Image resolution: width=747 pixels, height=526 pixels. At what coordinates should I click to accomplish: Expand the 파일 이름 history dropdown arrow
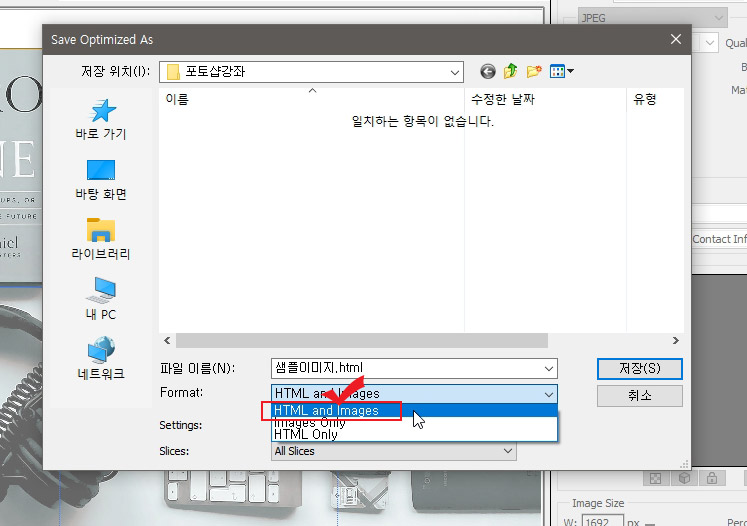pyautogui.click(x=549, y=368)
